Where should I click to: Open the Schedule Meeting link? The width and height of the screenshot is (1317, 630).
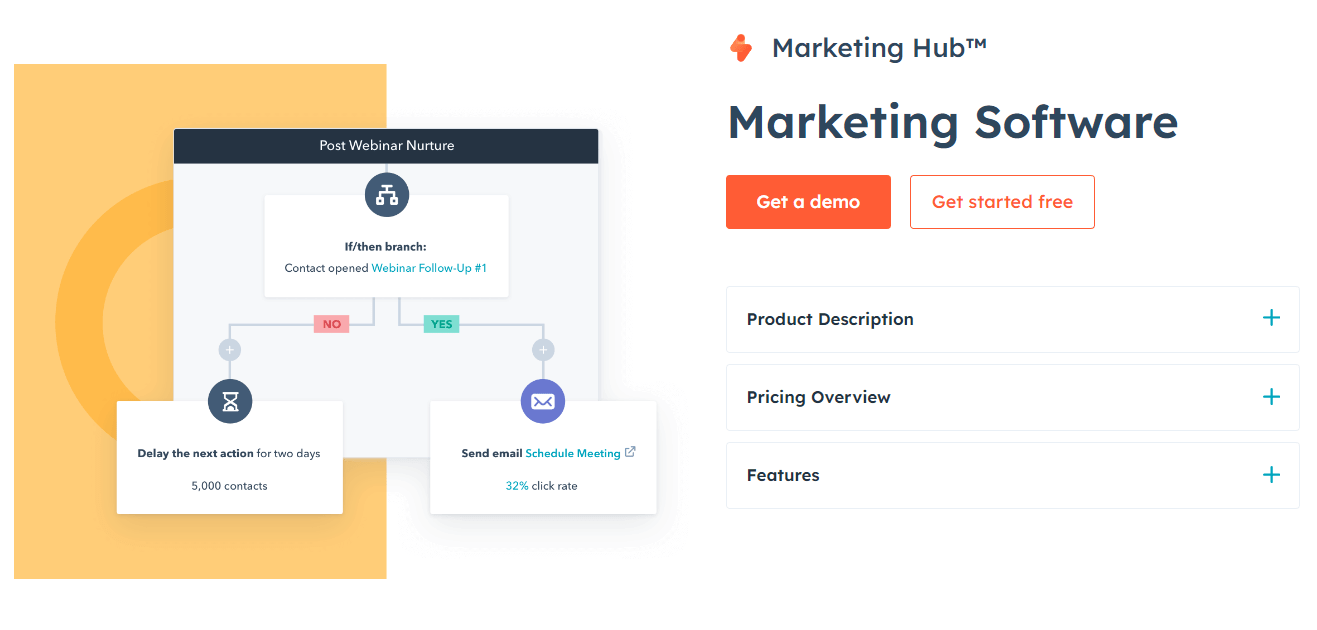[573, 453]
